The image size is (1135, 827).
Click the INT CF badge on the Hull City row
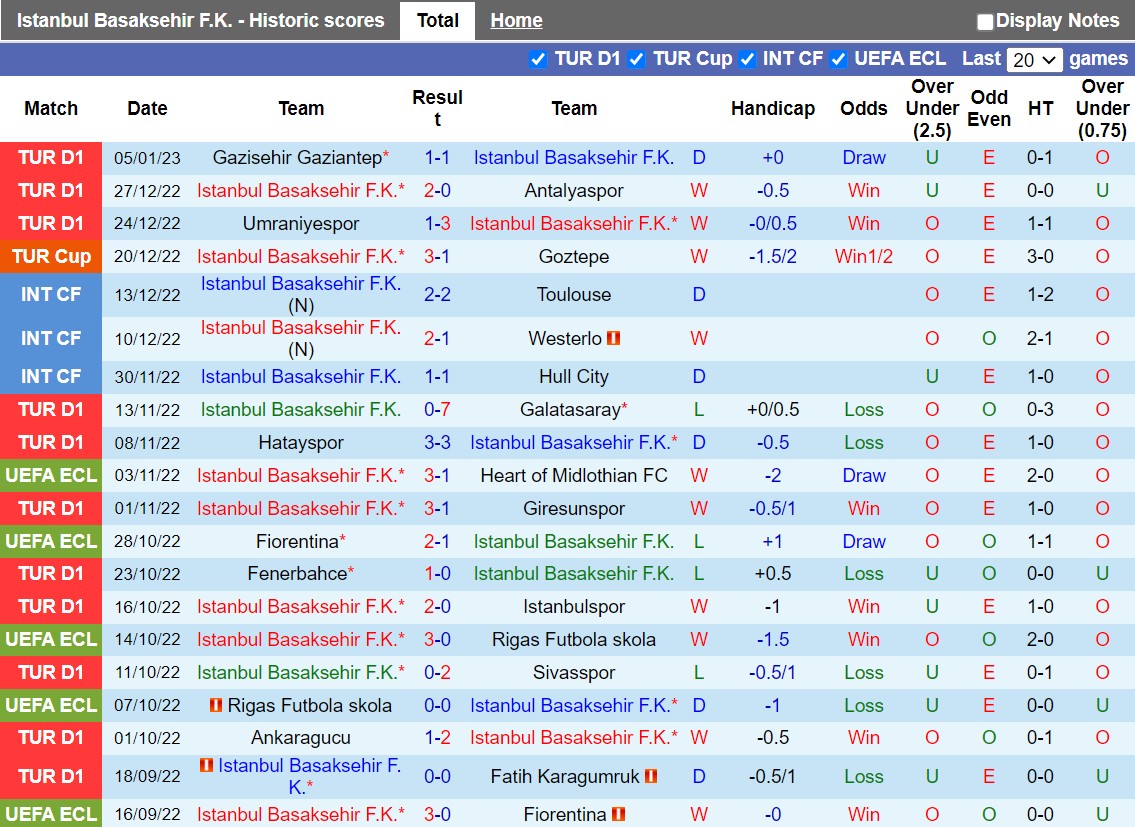(51, 376)
